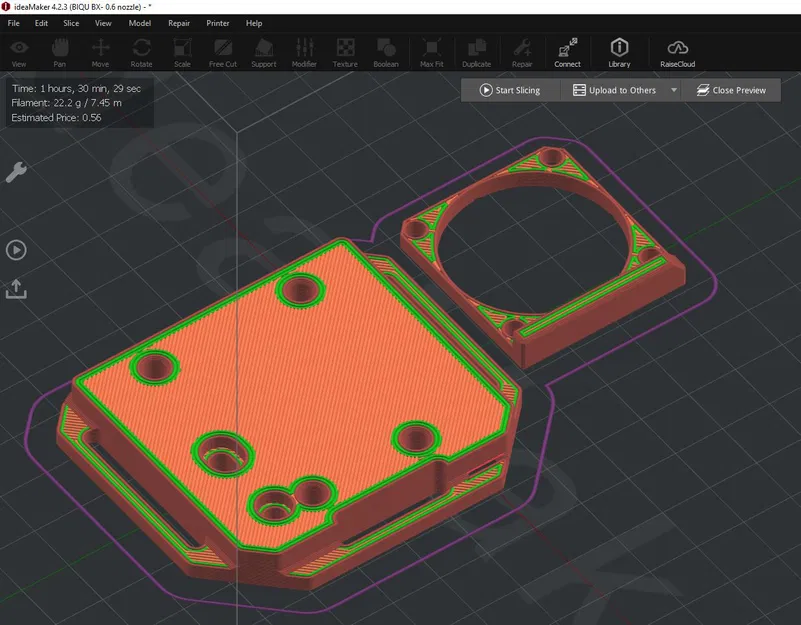Click the Max Fit tool
Viewport: 801px width, 625px height.
[x=432, y=53]
